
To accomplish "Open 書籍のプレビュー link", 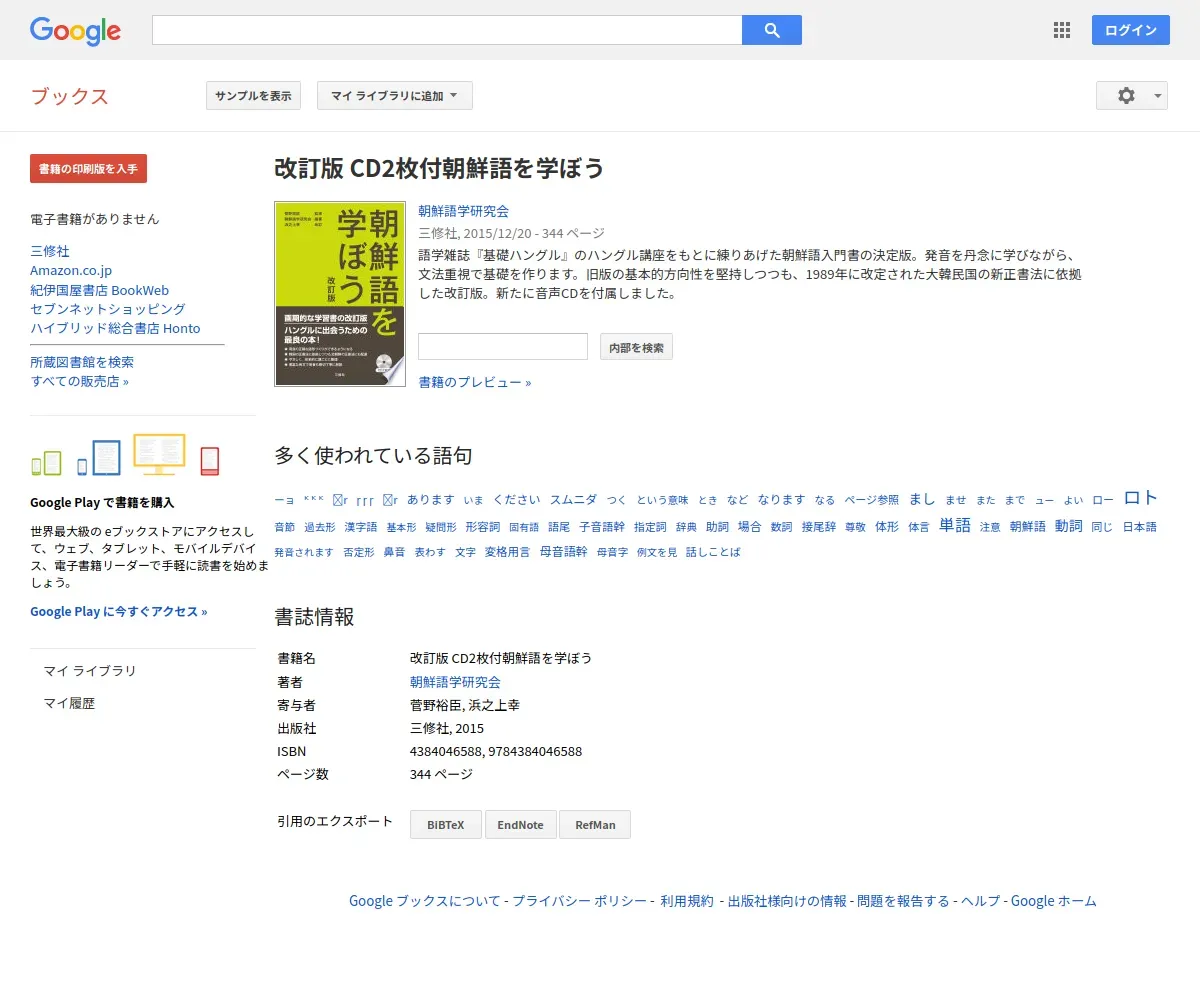I will (x=475, y=382).
